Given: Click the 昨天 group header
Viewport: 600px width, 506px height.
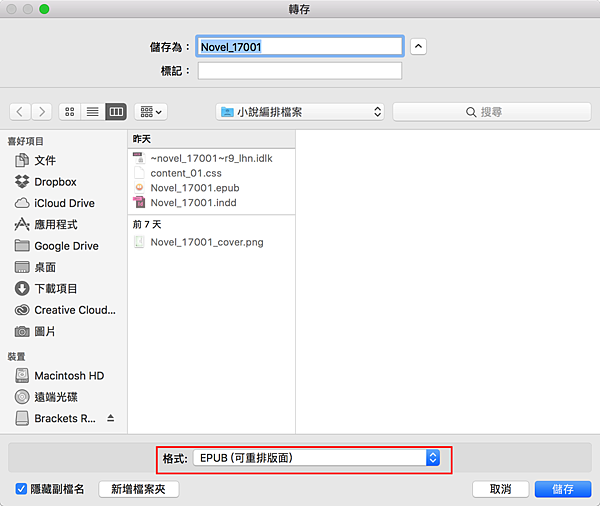Looking at the screenshot, I should point(211,139).
